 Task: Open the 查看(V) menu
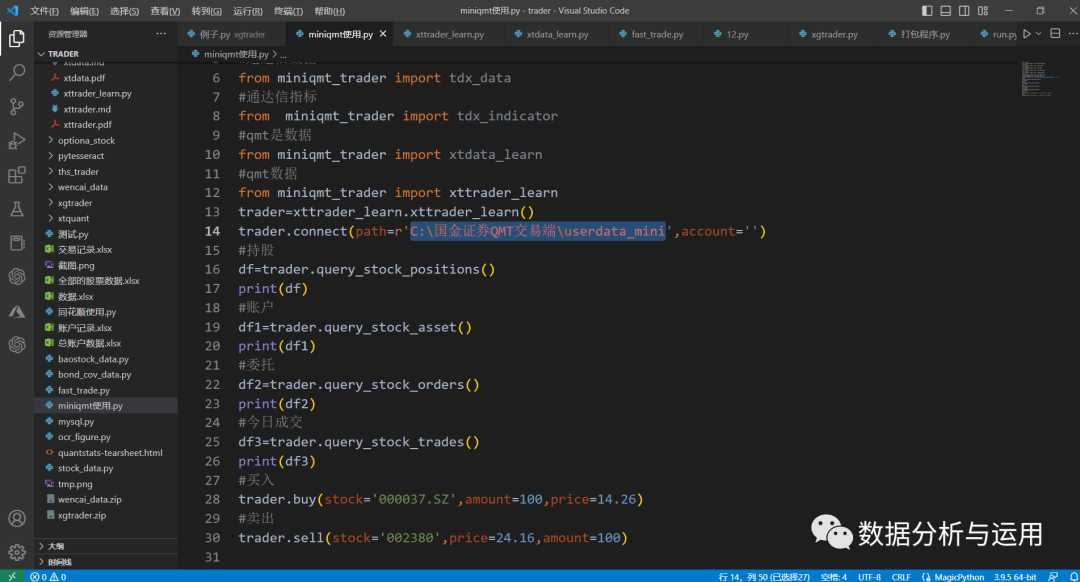click(165, 11)
